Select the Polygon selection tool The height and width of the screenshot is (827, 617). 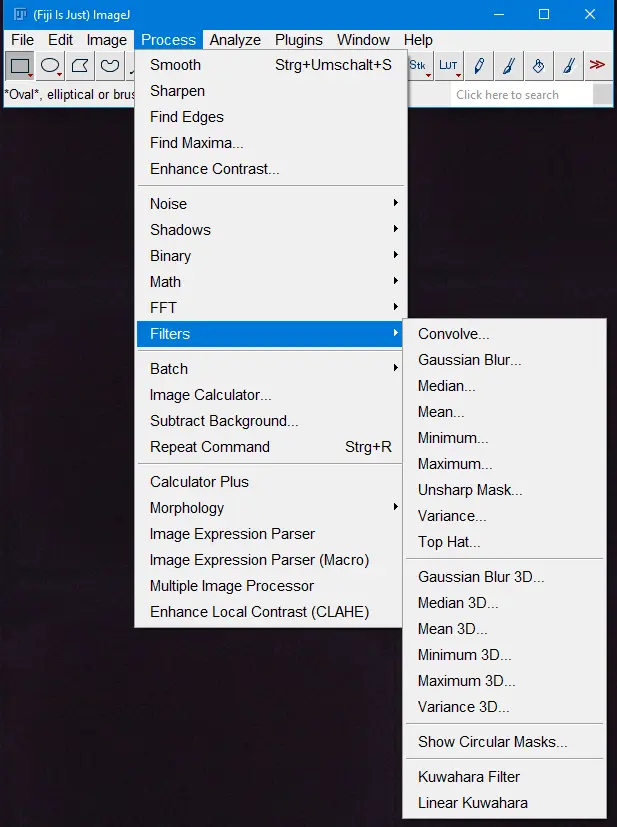point(80,66)
